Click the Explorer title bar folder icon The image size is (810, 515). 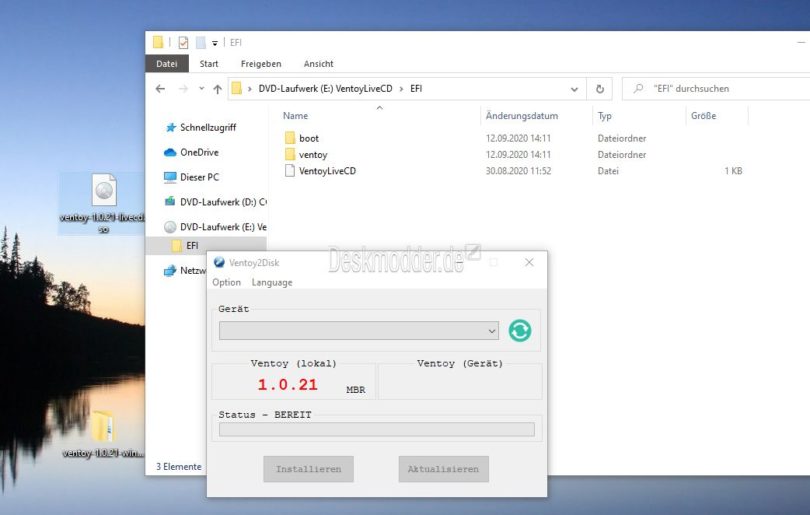coord(158,42)
